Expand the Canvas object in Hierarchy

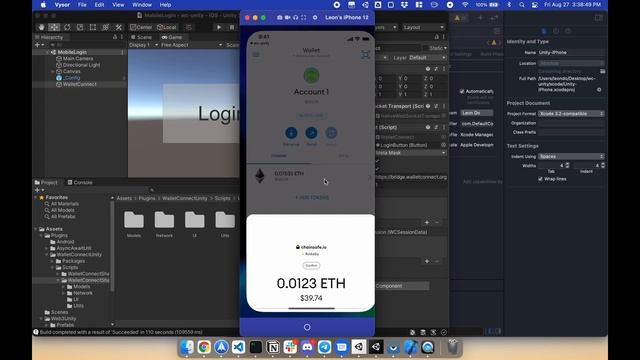pyautogui.click(x=53, y=71)
